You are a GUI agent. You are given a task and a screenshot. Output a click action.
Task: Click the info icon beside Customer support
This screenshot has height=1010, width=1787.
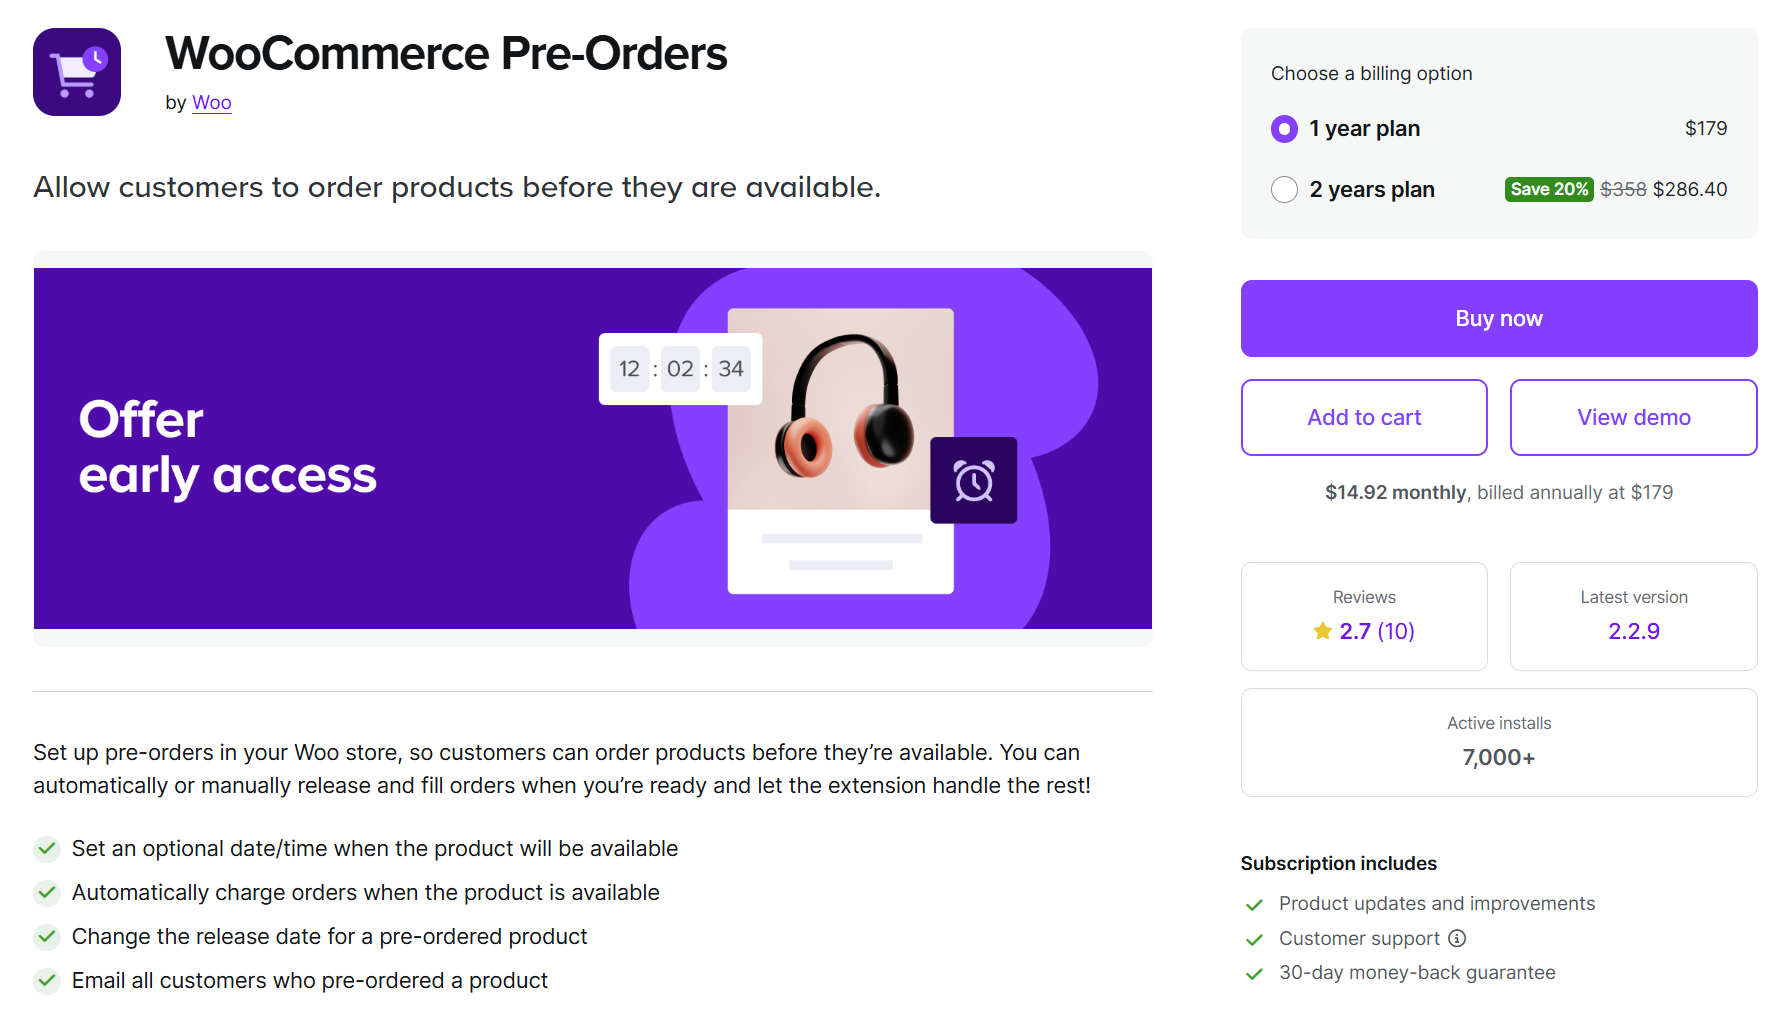(x=1458, y=938)
